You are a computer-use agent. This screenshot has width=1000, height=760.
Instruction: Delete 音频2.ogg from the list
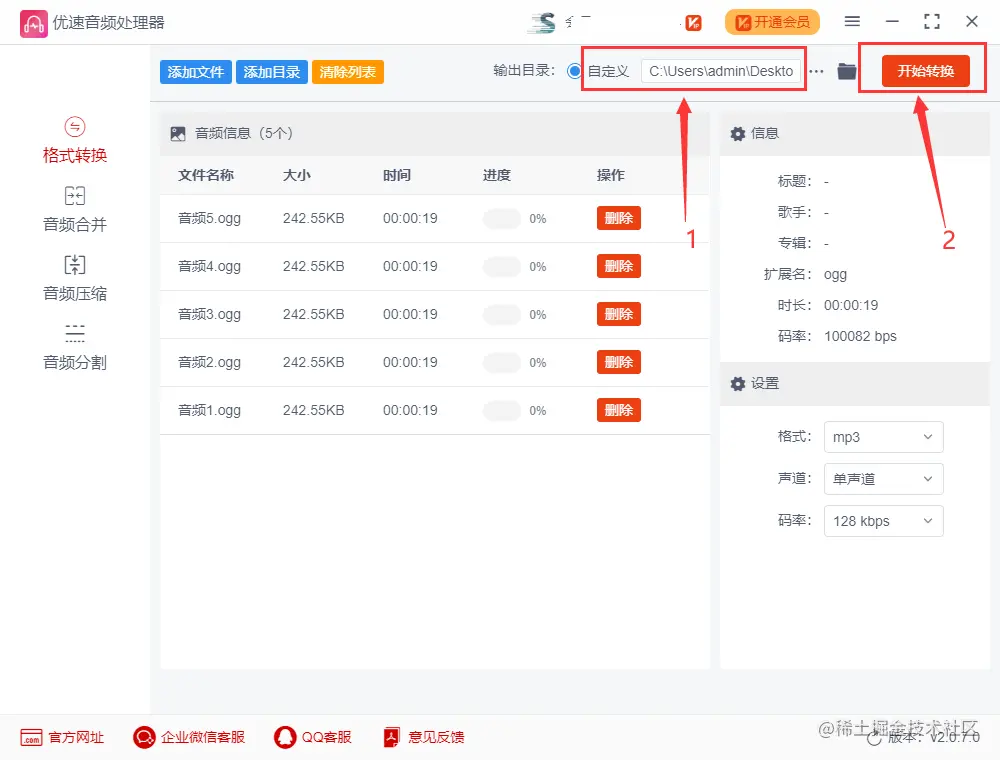619,362
